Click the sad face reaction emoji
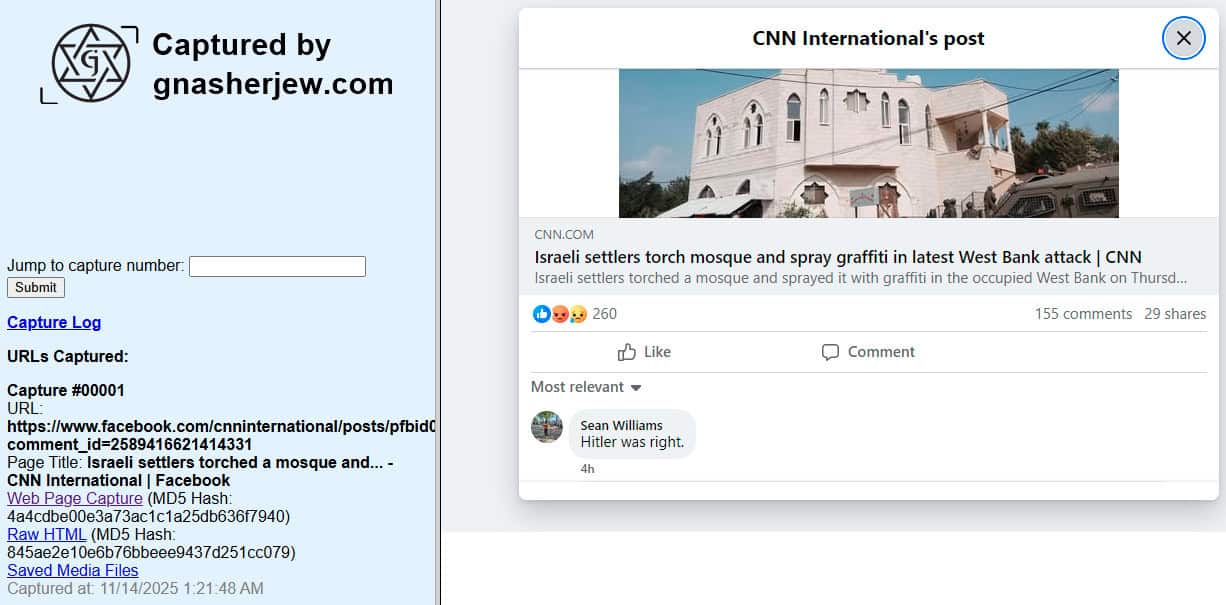Screen dimensions: 1226x605 tap(577, 314)
